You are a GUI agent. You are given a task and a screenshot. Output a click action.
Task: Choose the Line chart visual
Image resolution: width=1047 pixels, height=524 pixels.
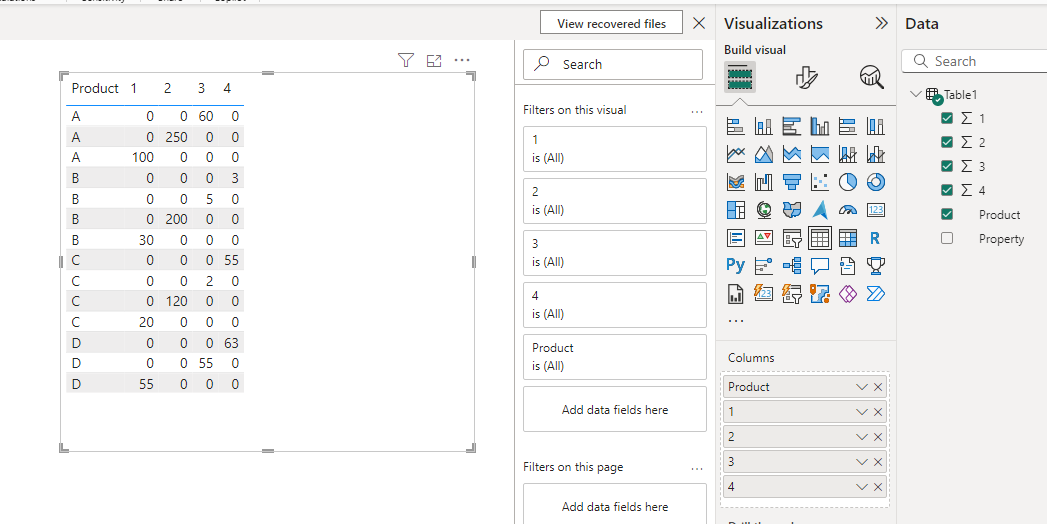(x=736, y=154)
